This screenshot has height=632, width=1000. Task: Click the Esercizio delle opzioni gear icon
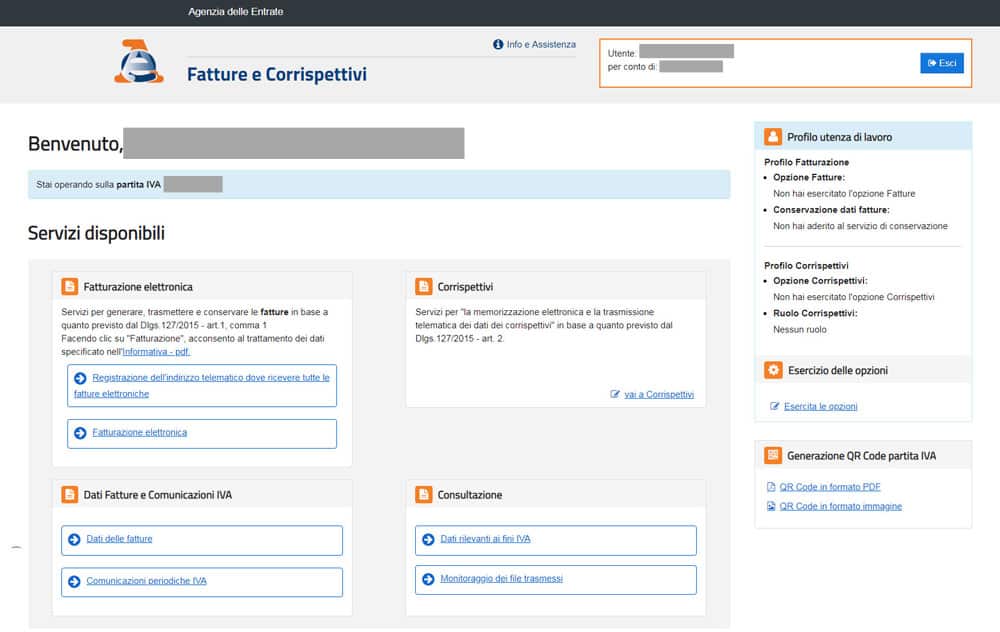[x=772, y=370]
